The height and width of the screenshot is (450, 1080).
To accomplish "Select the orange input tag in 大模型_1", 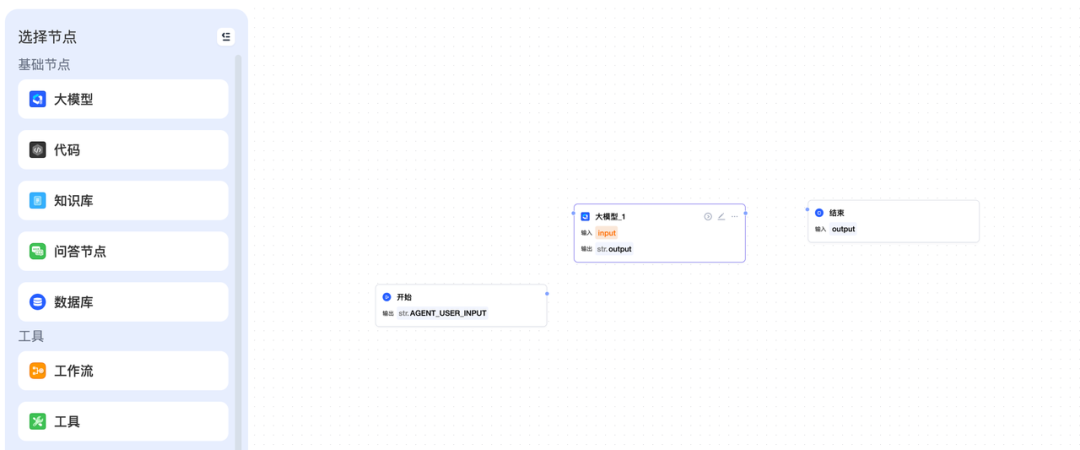I will click(x=607, y=233).
